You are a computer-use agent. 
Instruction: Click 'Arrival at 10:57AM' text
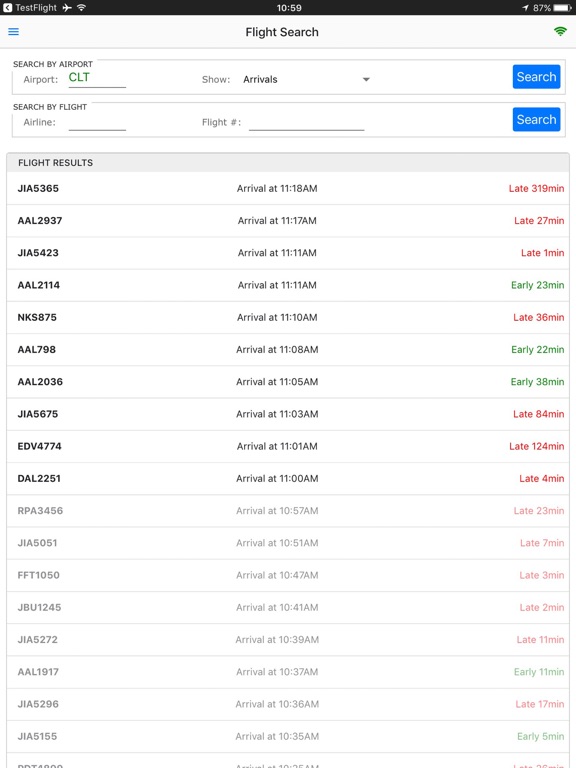[277, 511]
